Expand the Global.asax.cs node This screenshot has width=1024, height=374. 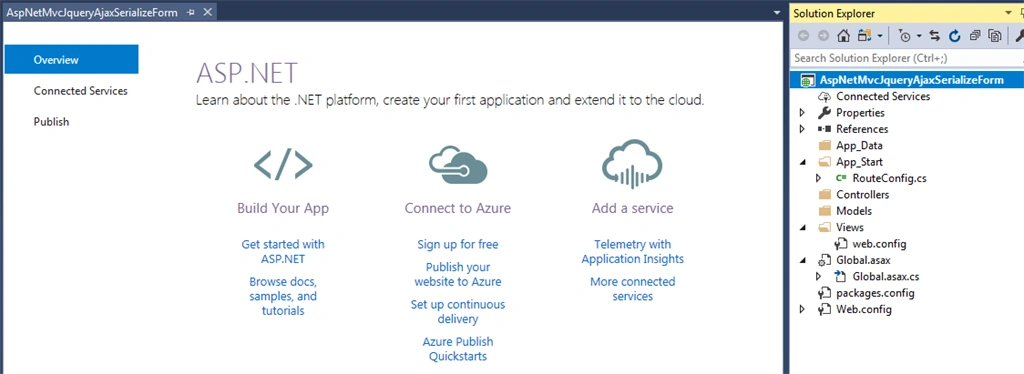818,277
